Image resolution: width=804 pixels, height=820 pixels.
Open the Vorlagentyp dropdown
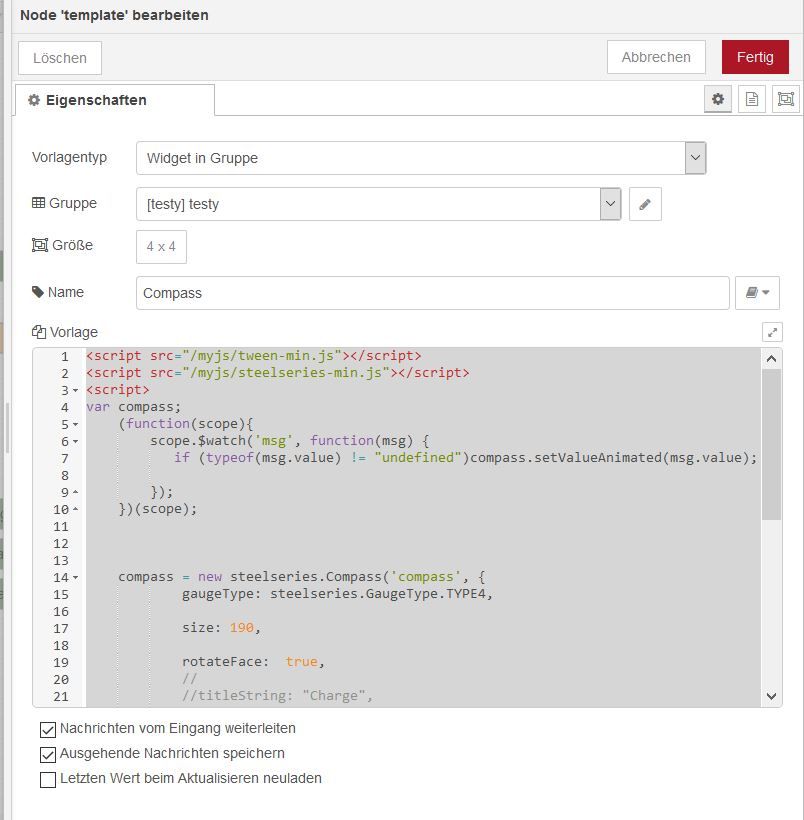tap(421, 158)
